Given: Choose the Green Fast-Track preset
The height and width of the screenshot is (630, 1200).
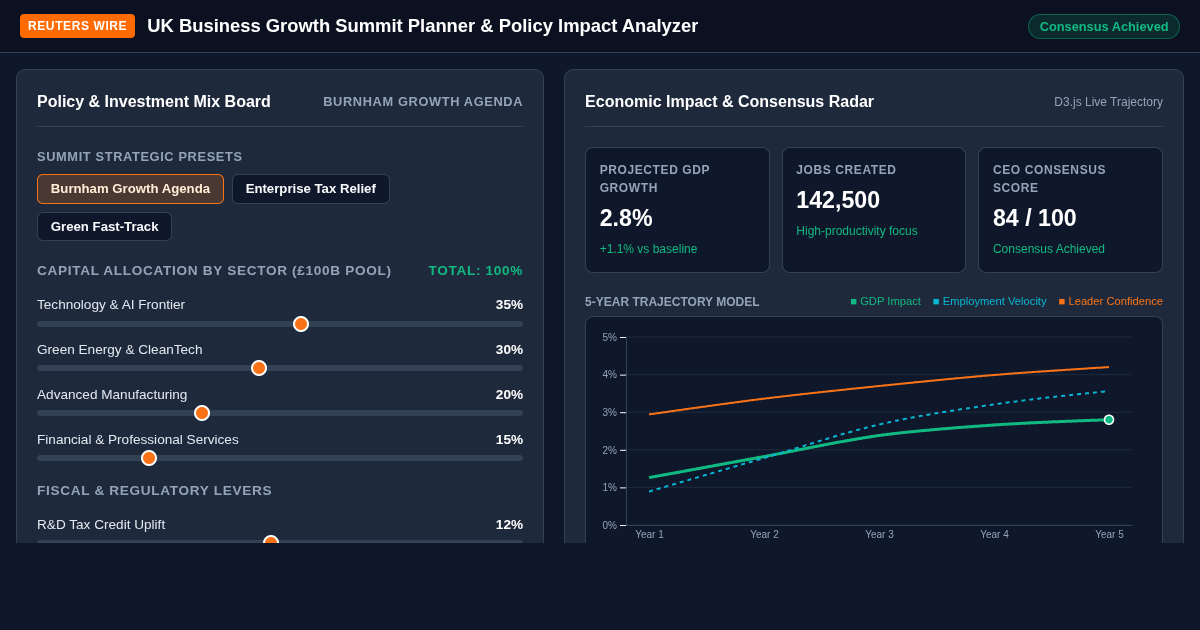Looking at the screenshot, I should (104, 227).
